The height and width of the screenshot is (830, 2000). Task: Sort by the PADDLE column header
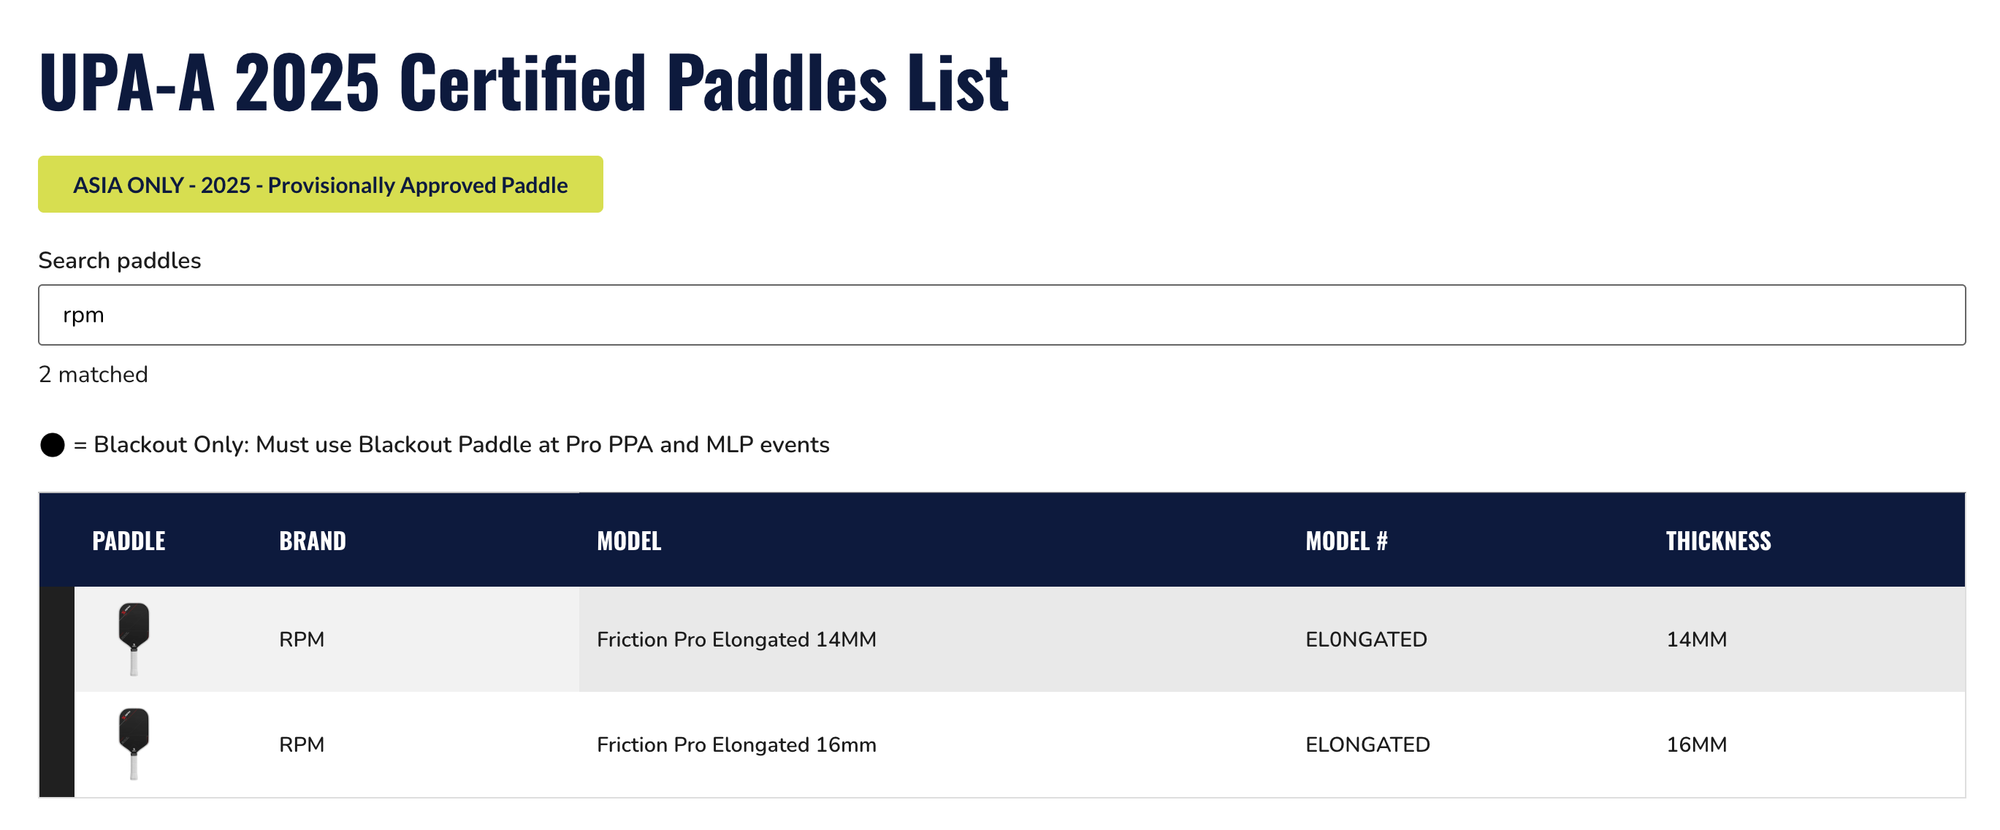click(129, 541)
